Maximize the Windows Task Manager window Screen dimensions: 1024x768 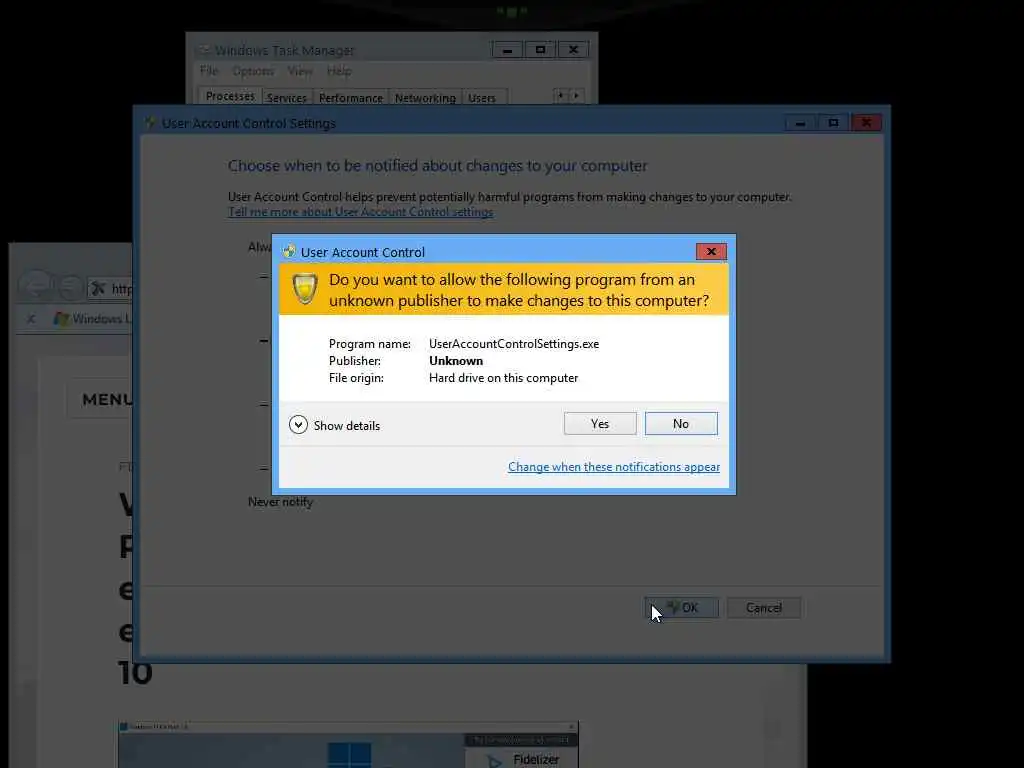tap(540, 50)
